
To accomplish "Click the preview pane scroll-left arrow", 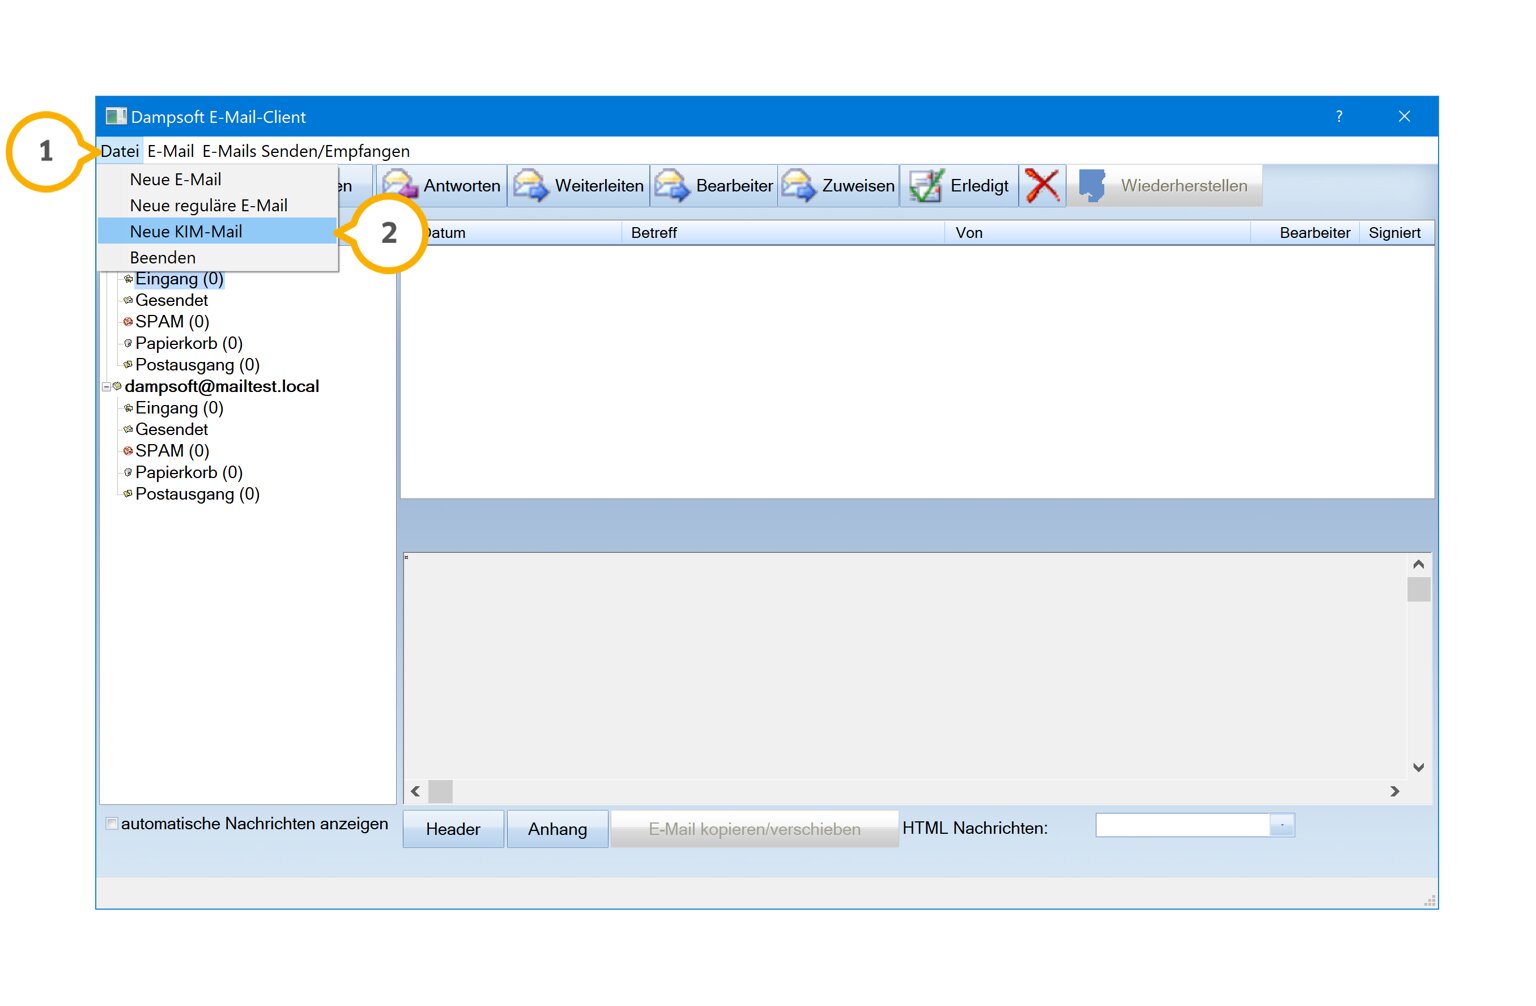I will [416, 791].
